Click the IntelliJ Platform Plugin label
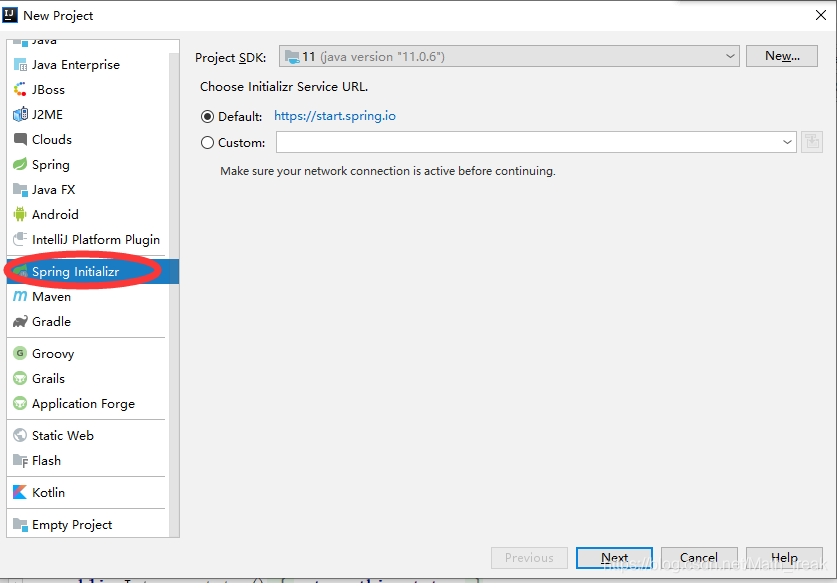Viewport: 837px width, 583px height. point(96,240)
